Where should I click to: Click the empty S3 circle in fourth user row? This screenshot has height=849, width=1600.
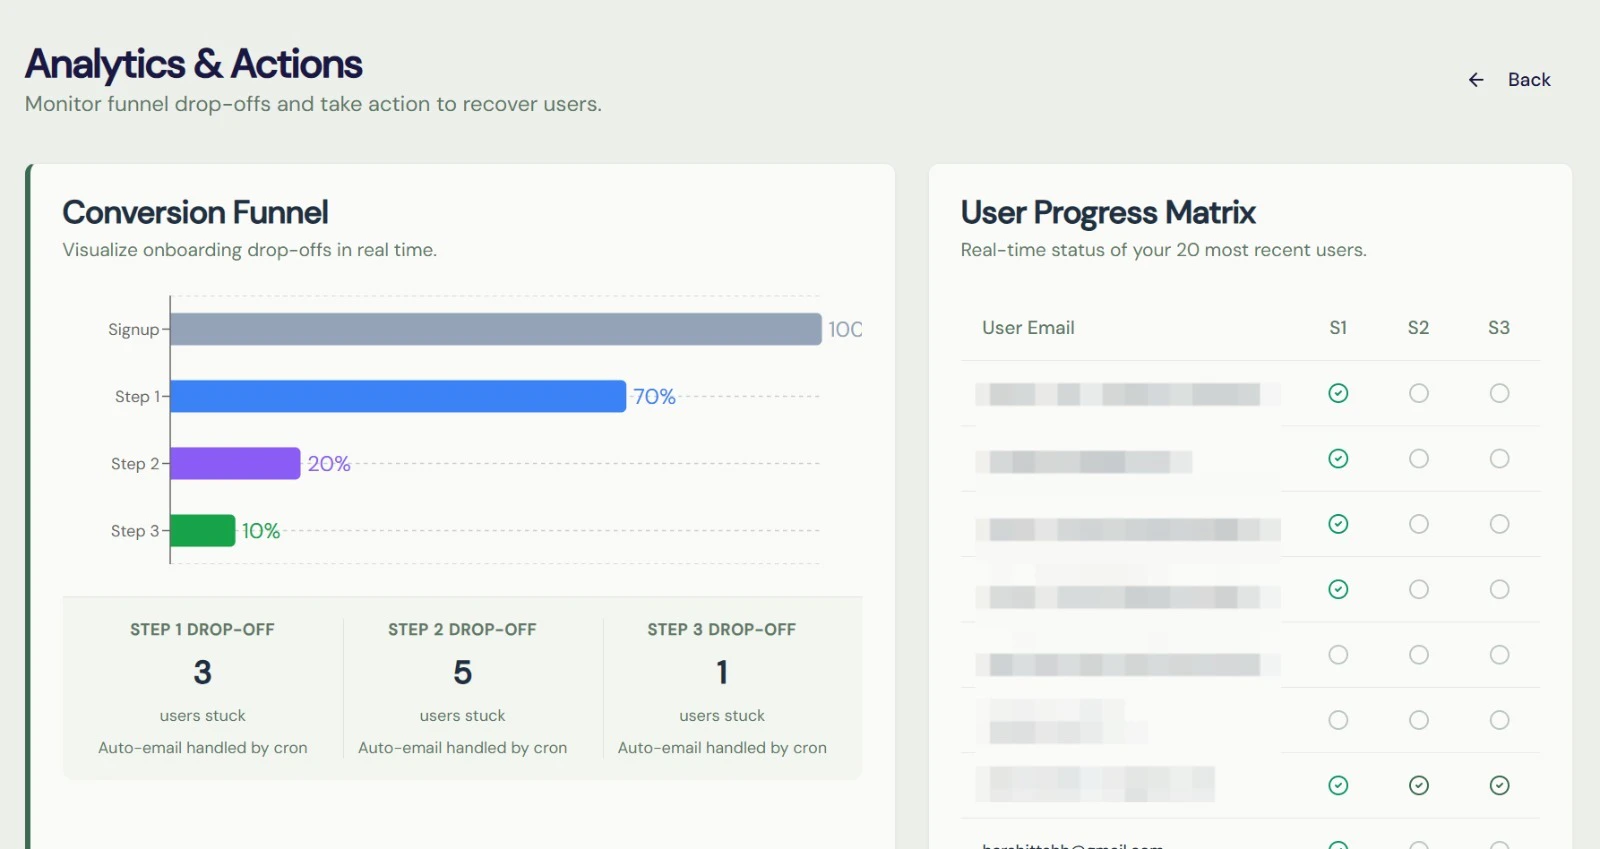[1499, 589]
